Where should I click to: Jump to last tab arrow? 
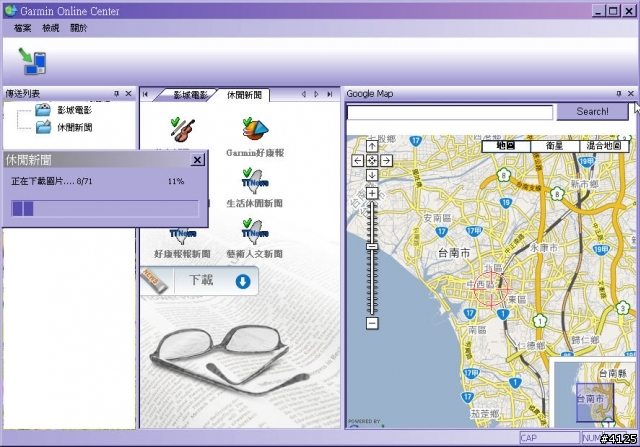pos(330,94)
